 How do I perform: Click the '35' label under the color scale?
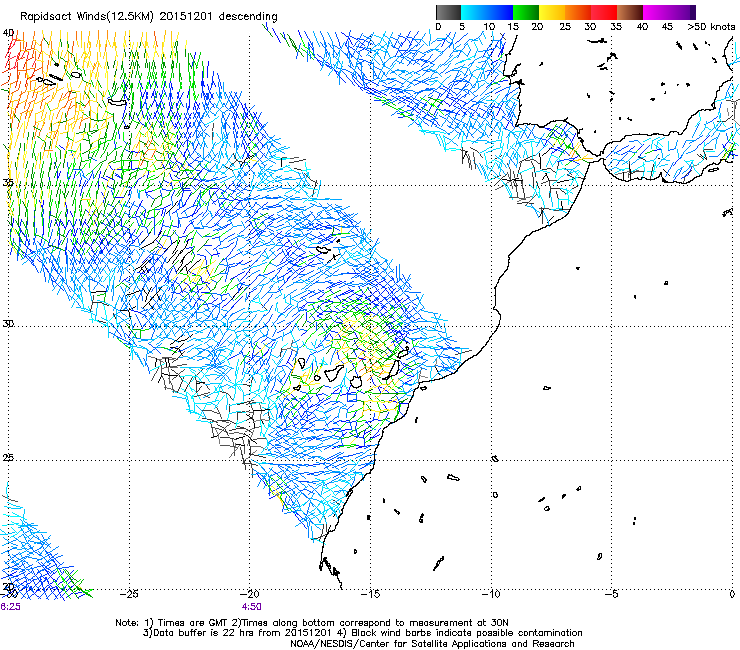point(616,26)
